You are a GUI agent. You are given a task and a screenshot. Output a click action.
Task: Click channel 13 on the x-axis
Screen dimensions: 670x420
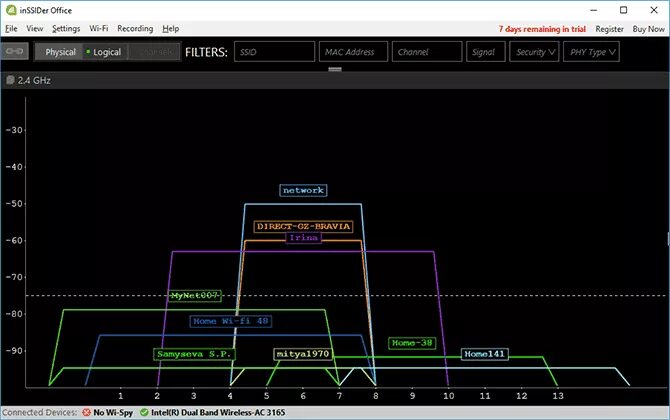click(558, 396)
